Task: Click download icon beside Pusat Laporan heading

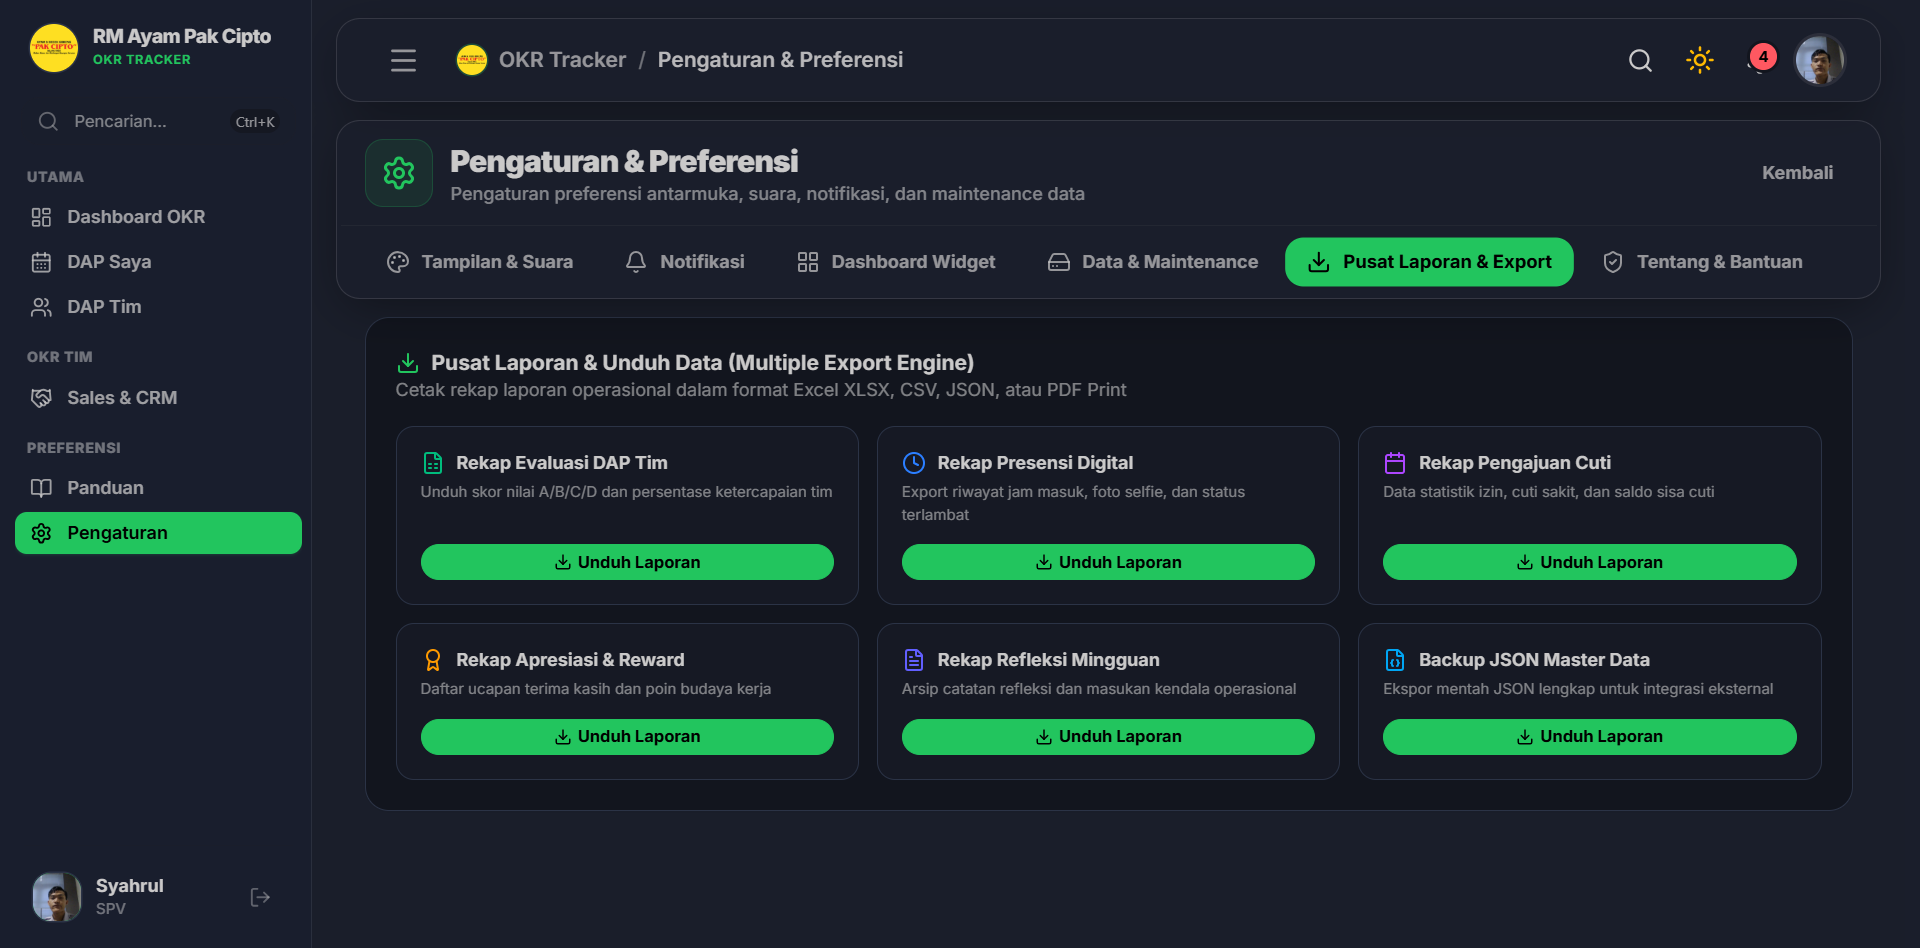Action: coord(408,363)
